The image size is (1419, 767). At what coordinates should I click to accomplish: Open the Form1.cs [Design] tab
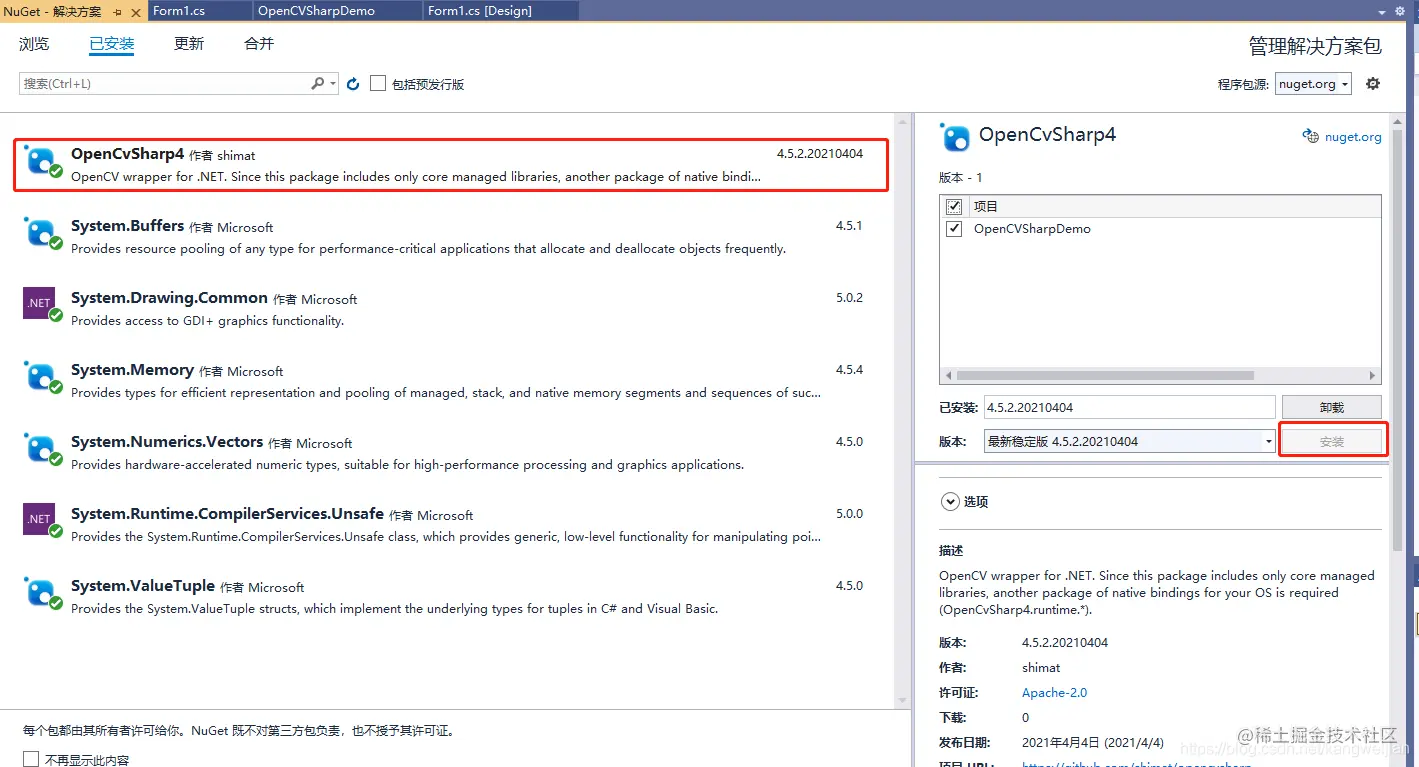[x=500, y=11]
